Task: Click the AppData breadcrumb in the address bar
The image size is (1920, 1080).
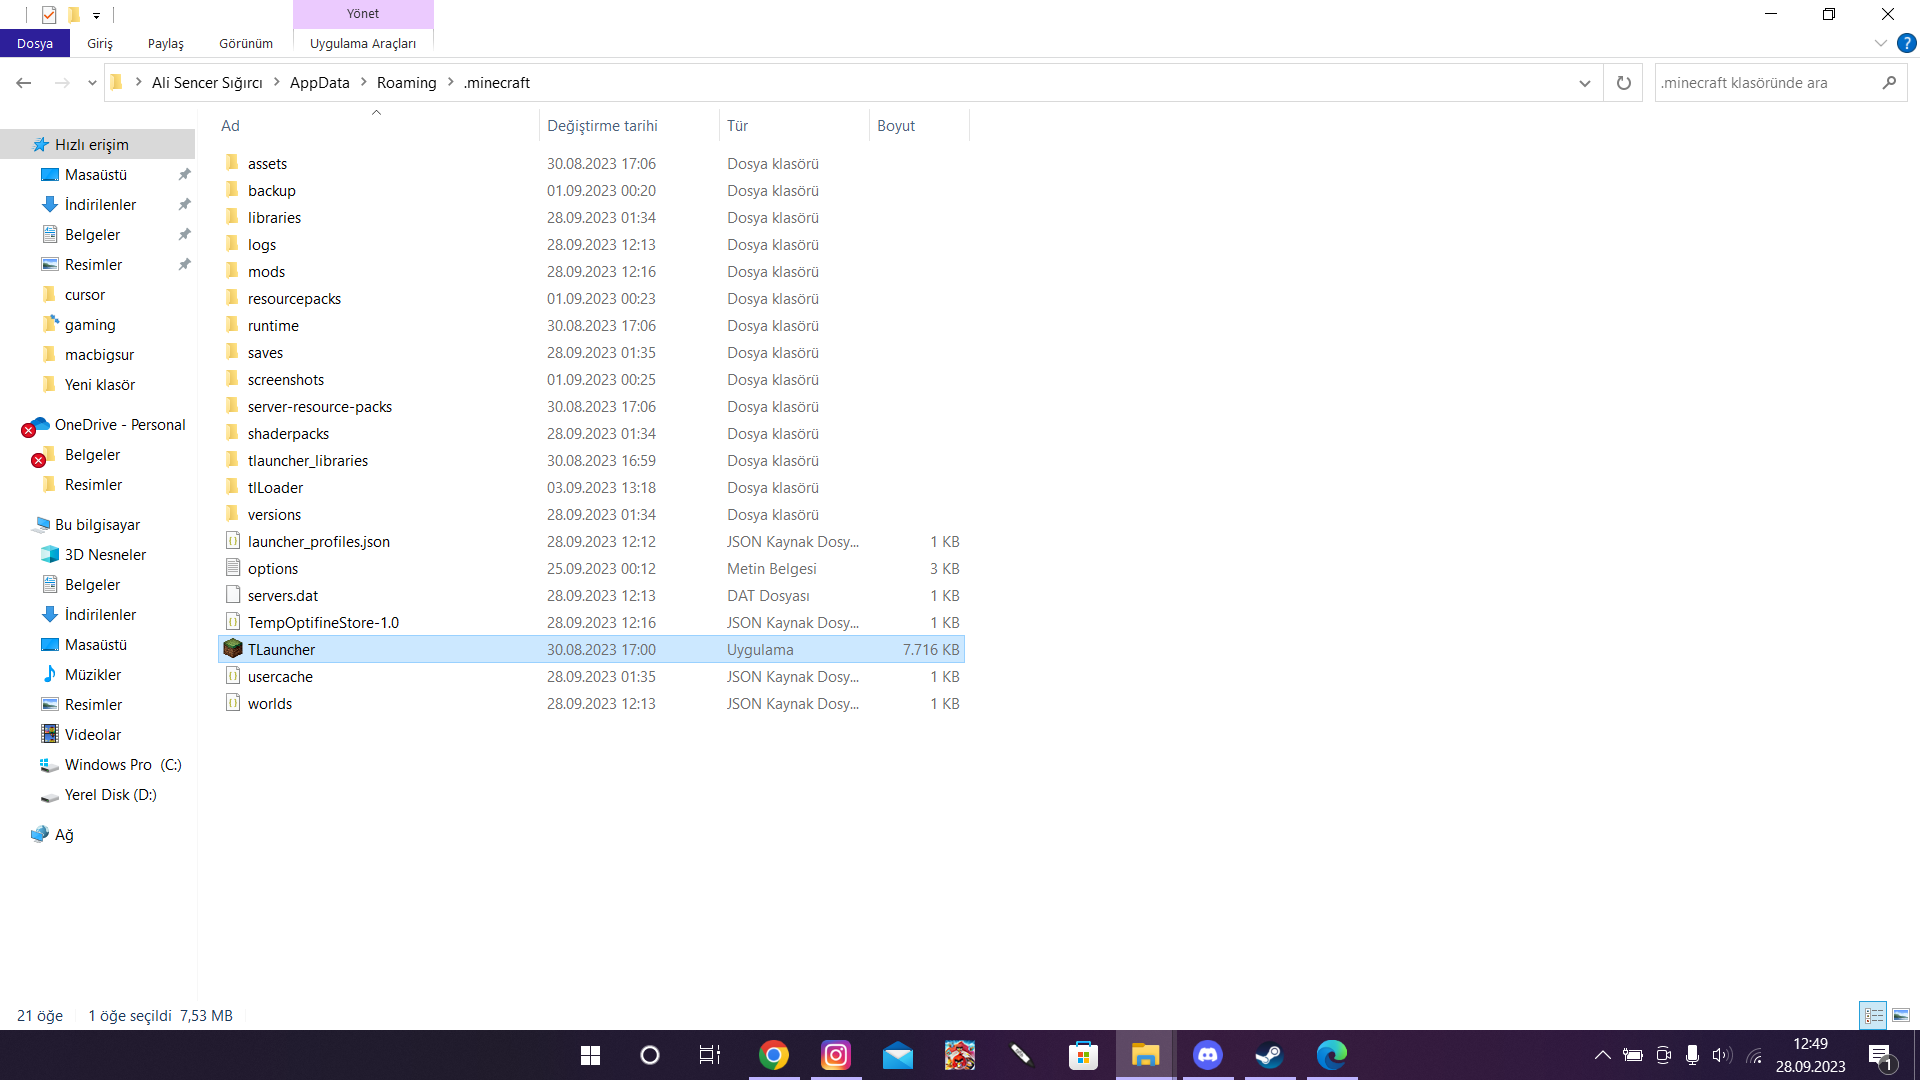Action: (319, 83)
